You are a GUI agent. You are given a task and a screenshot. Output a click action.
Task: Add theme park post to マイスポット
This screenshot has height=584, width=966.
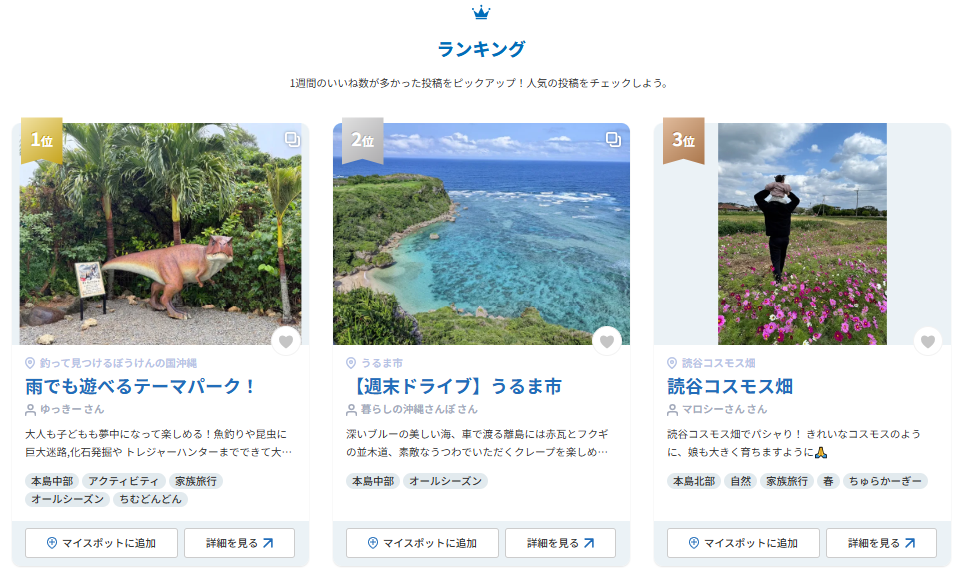(x=102, y=543)
